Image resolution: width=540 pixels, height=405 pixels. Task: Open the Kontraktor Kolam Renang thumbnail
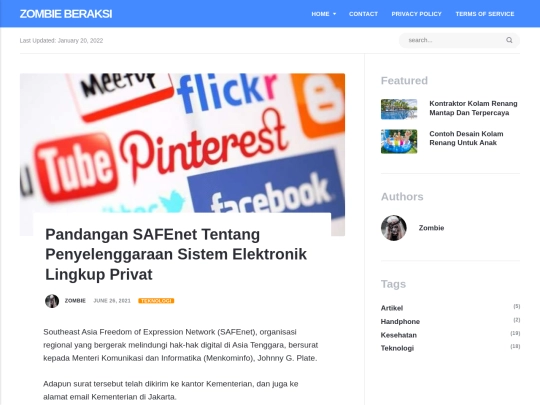pos(399,109)
